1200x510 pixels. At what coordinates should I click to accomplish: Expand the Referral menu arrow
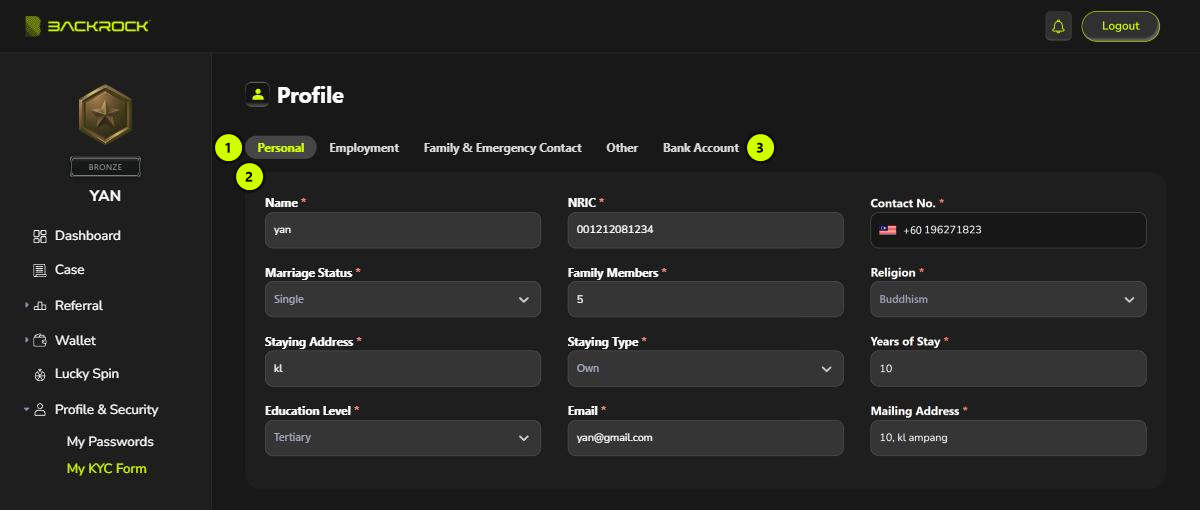coord(27,305)
